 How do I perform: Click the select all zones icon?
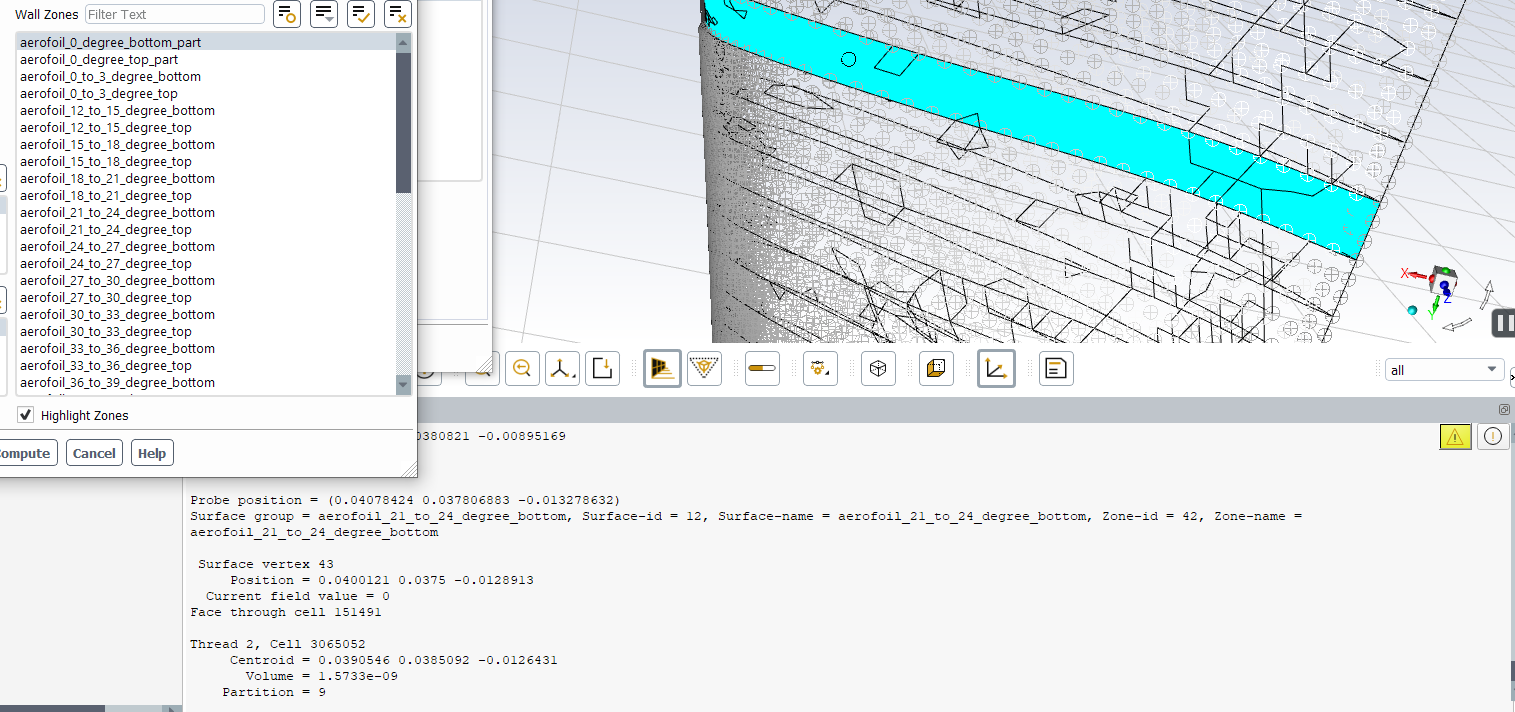[361, 14]
